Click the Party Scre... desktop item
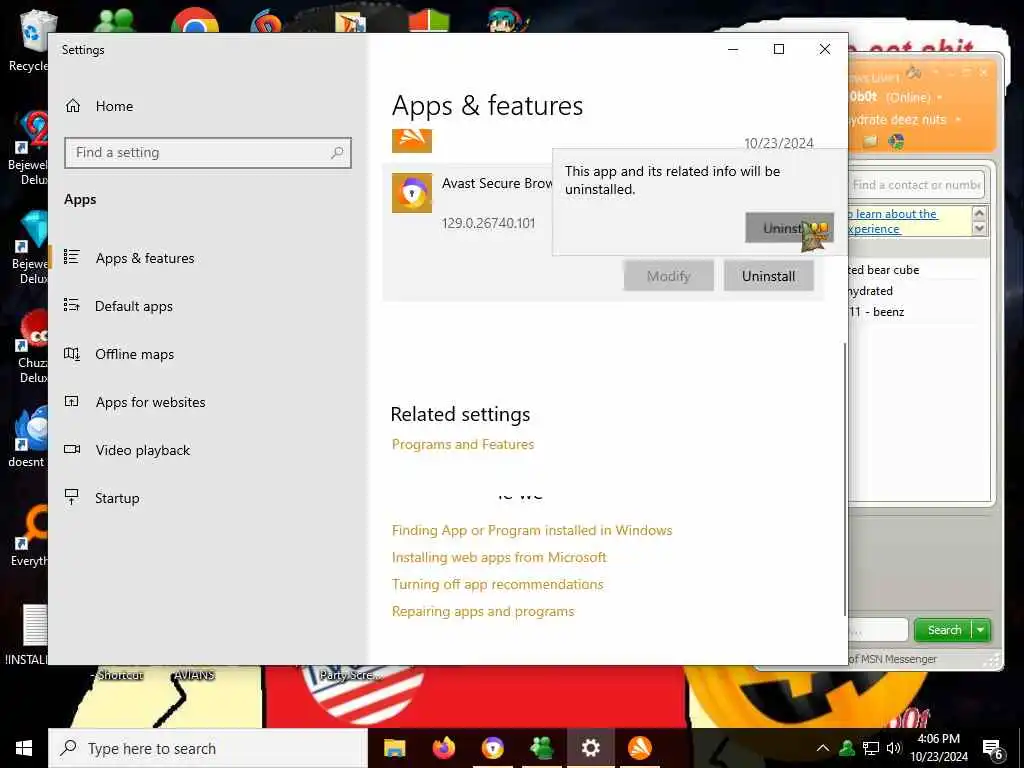 351,675
